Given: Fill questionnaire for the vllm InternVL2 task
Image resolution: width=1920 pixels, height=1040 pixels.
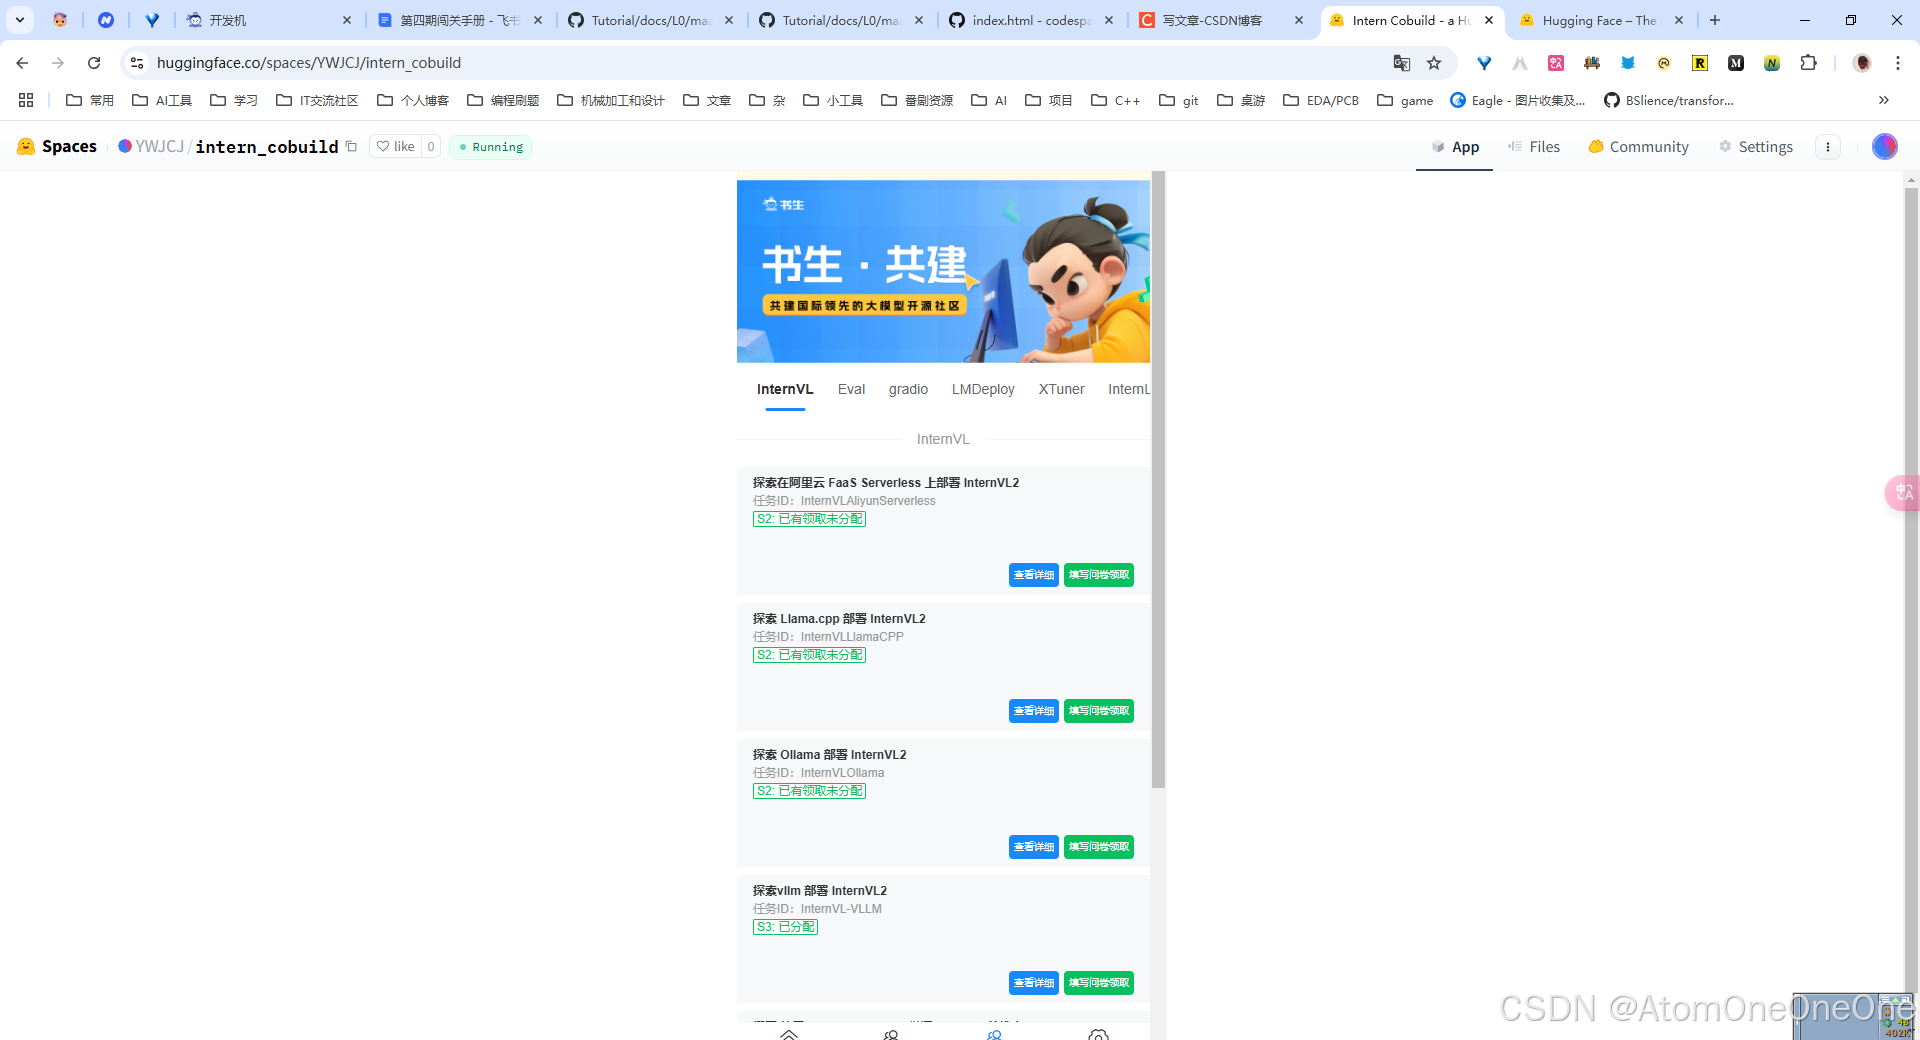Looking at the screenshot, I should coord(1098,983).
